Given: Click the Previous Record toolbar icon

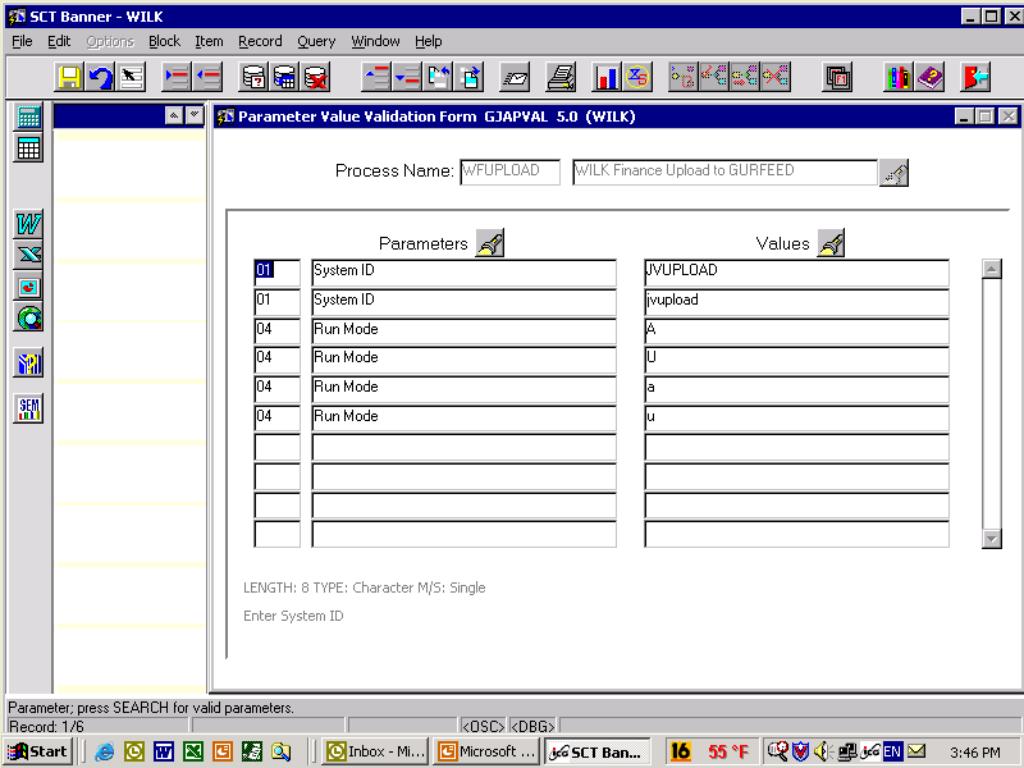Looking at the screenshot, I should coord(376,77).
